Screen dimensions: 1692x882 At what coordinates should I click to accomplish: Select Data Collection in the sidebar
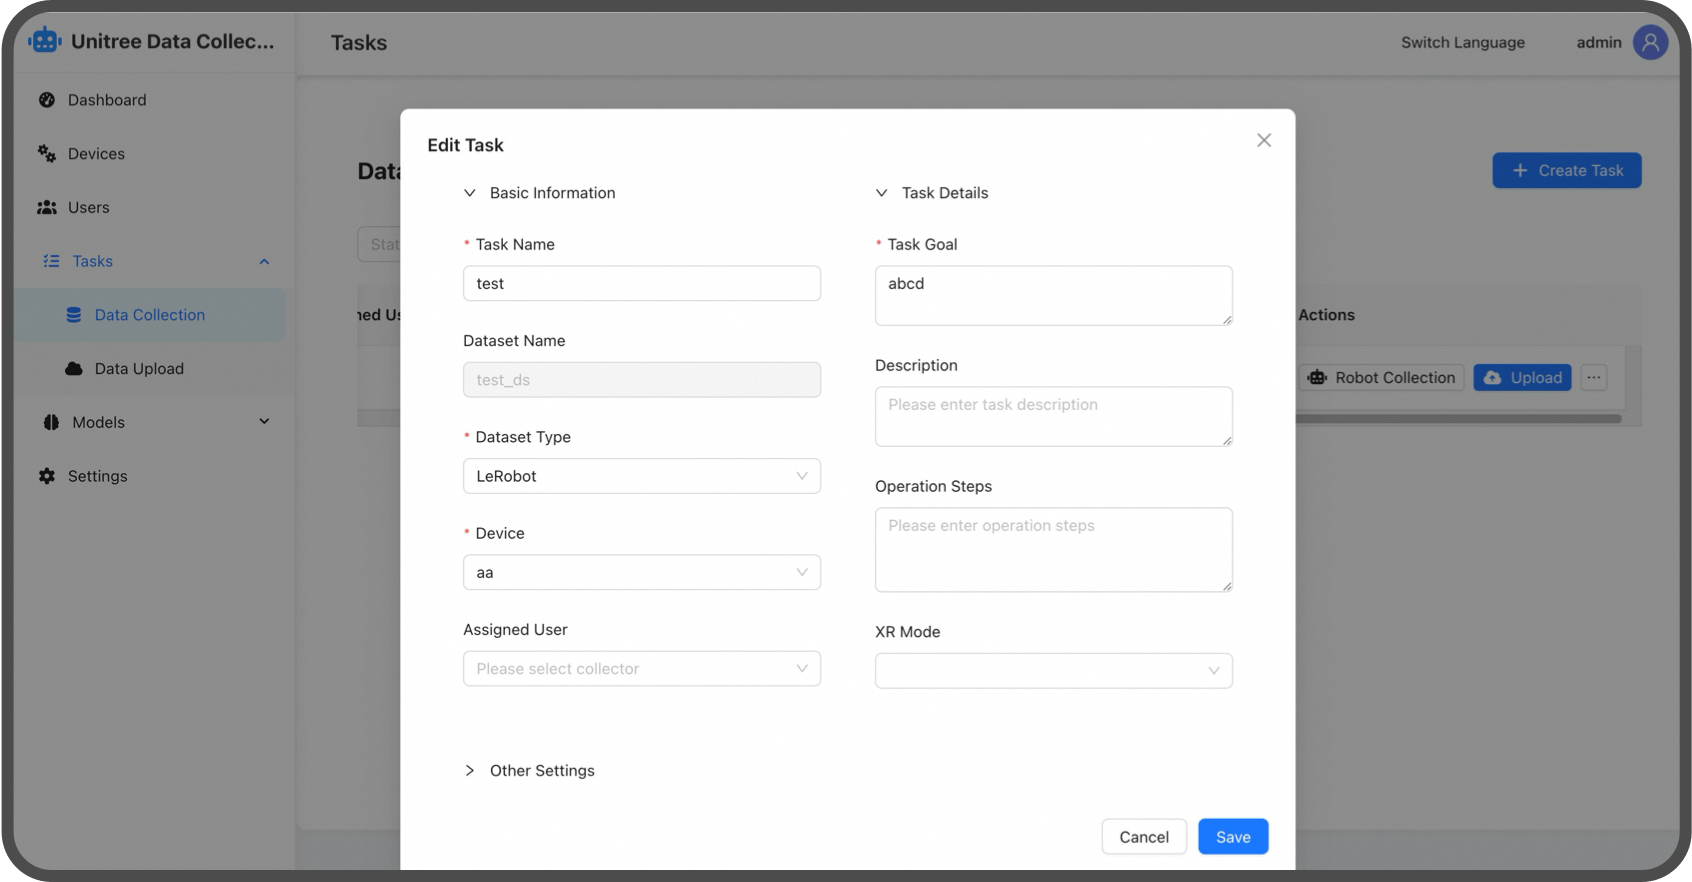pyautogui.click(x=149, y=315)
